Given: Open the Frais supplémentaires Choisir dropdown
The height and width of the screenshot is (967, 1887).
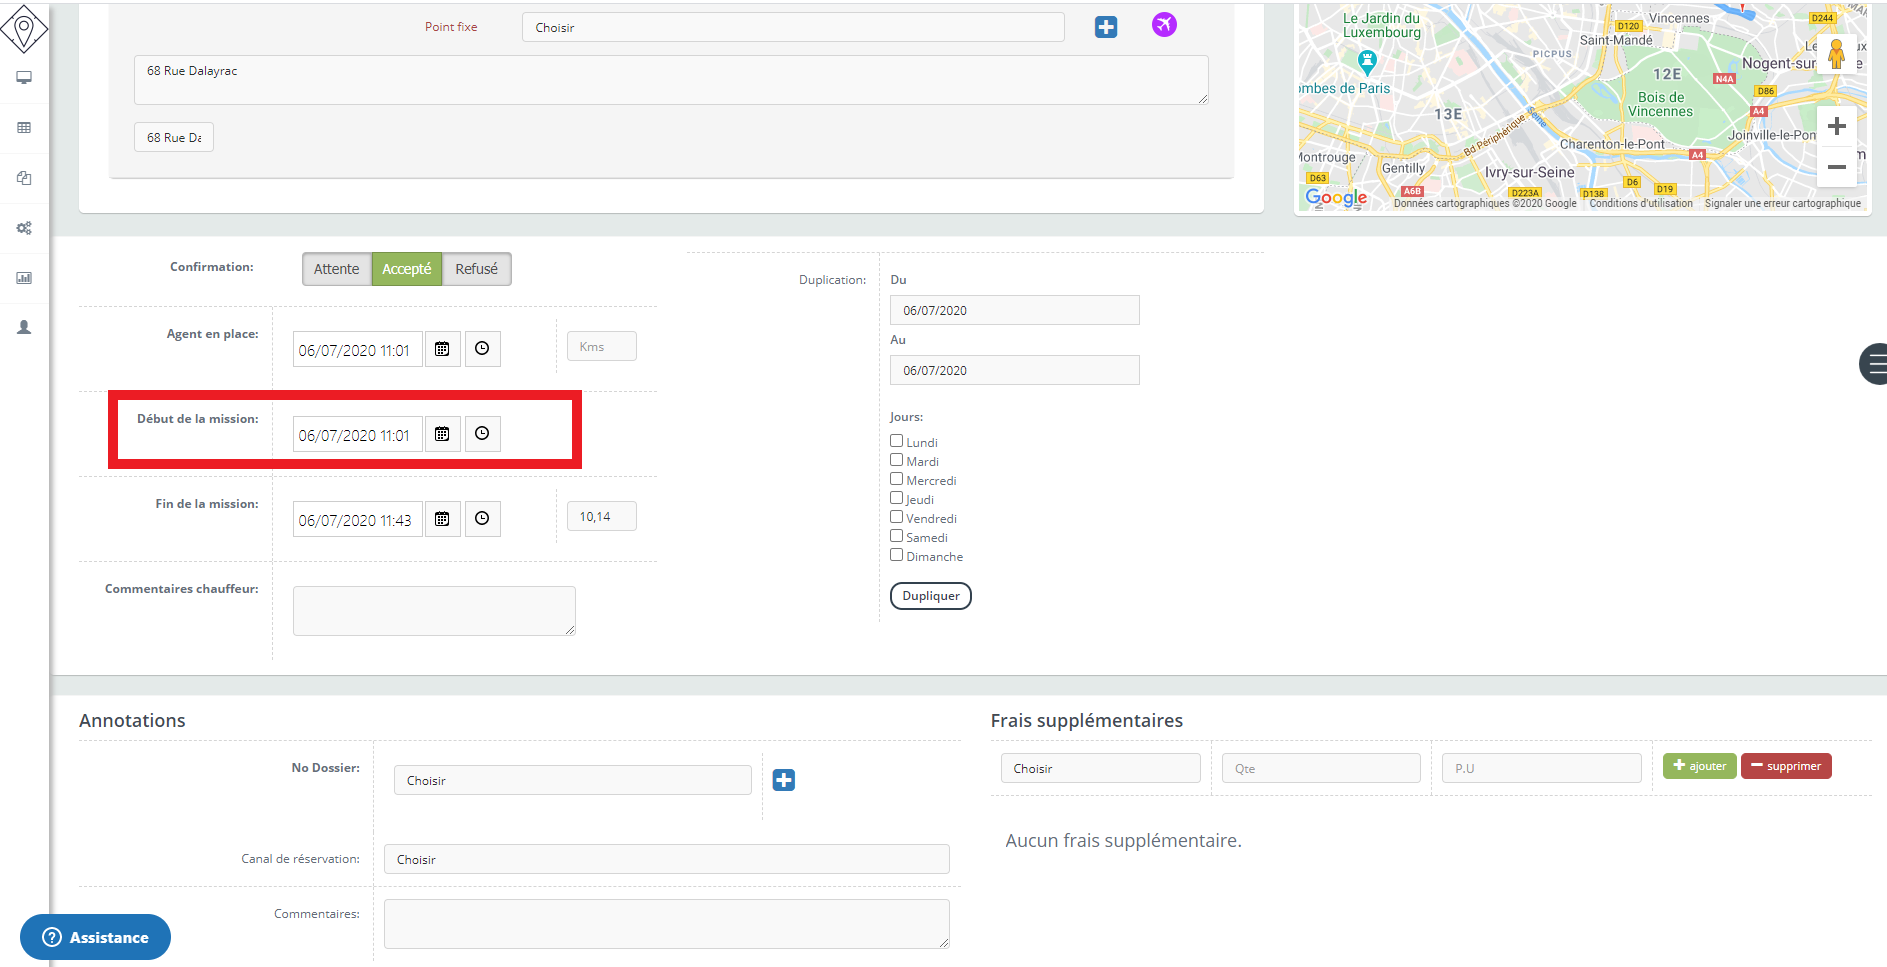Looking at the screenshot, I should pos(1100,768).
